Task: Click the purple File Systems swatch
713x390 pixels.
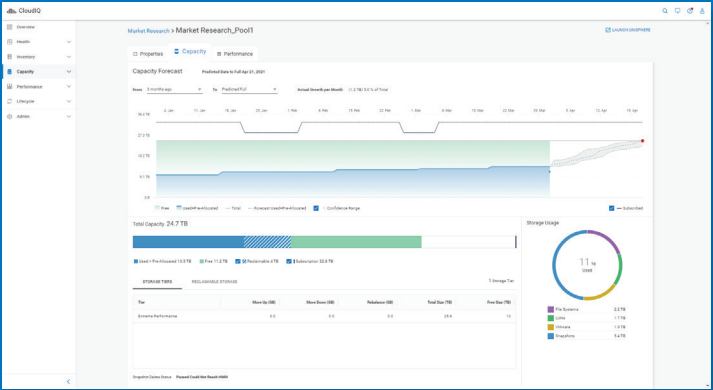Action: [x=551, y=310]
